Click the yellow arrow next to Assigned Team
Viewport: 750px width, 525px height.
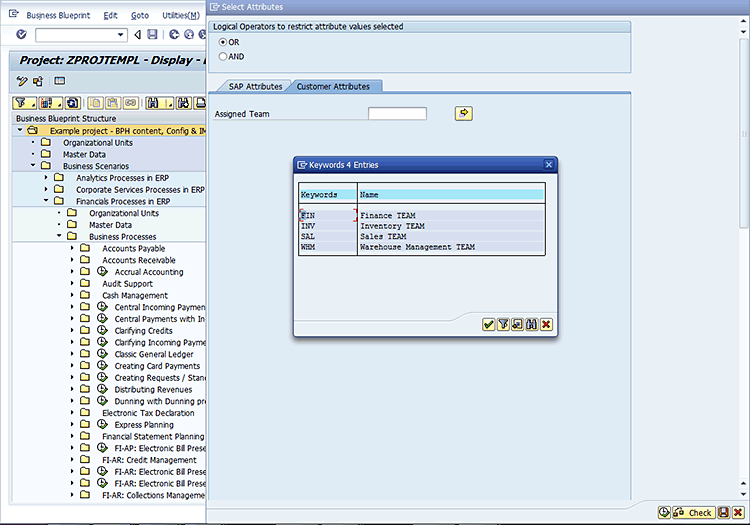pyautogui.click(x=463, y=114)
